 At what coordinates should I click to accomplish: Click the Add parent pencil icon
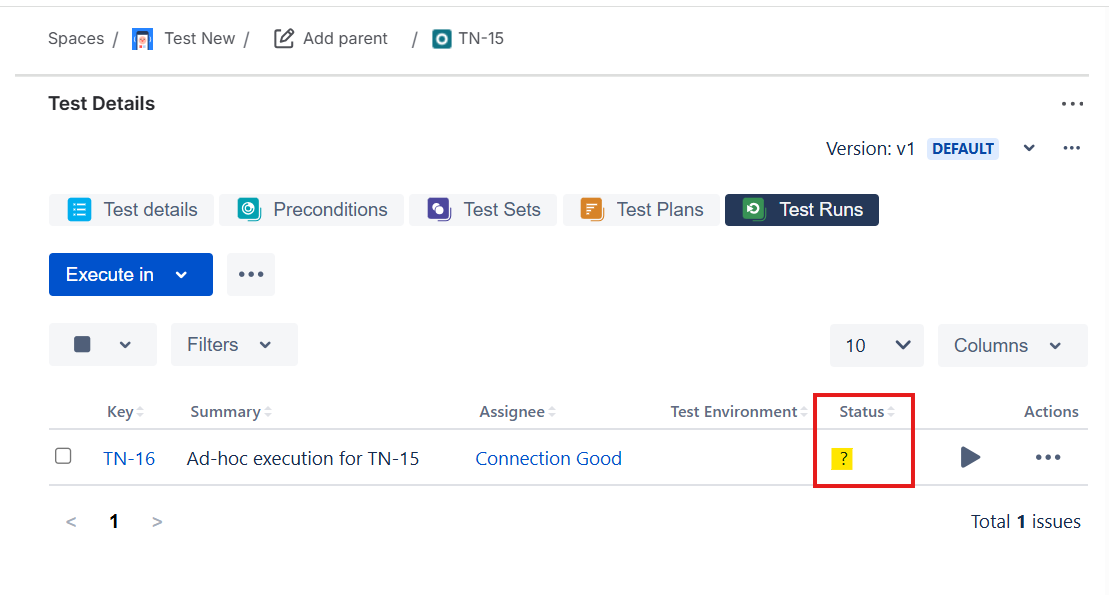(x=284, y=39)
